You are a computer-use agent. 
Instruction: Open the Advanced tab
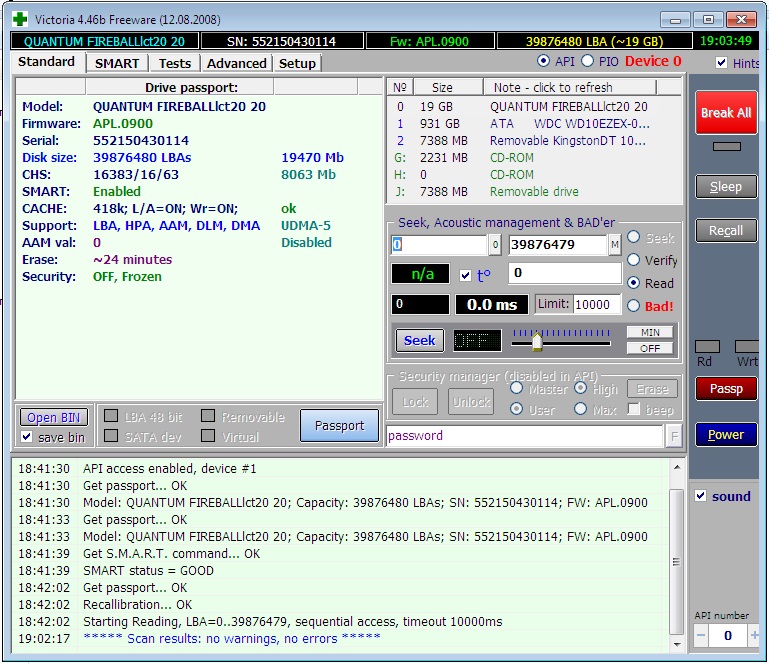pos(236,63)
